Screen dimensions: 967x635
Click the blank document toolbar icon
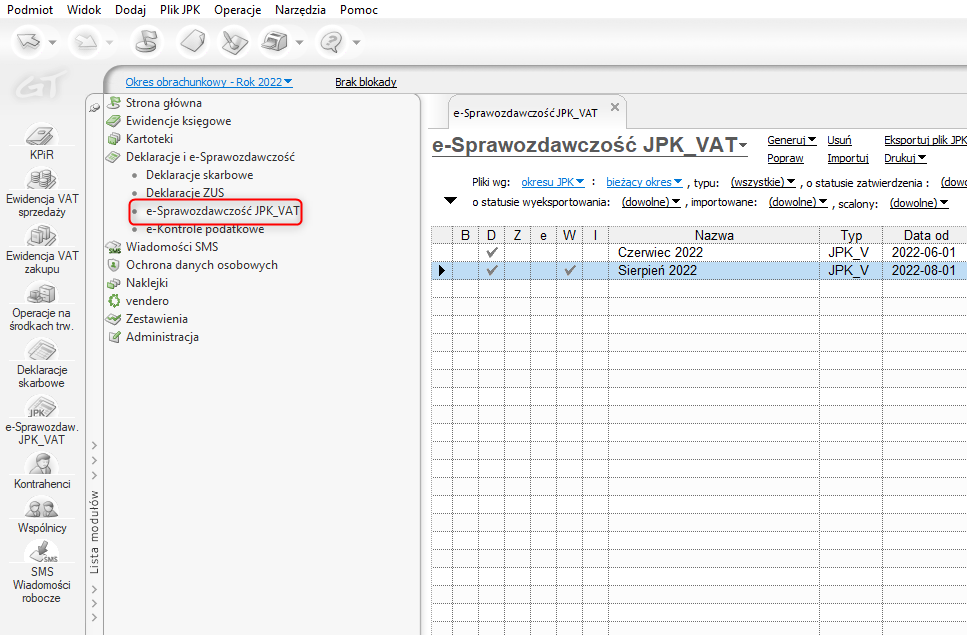point(192,42)
